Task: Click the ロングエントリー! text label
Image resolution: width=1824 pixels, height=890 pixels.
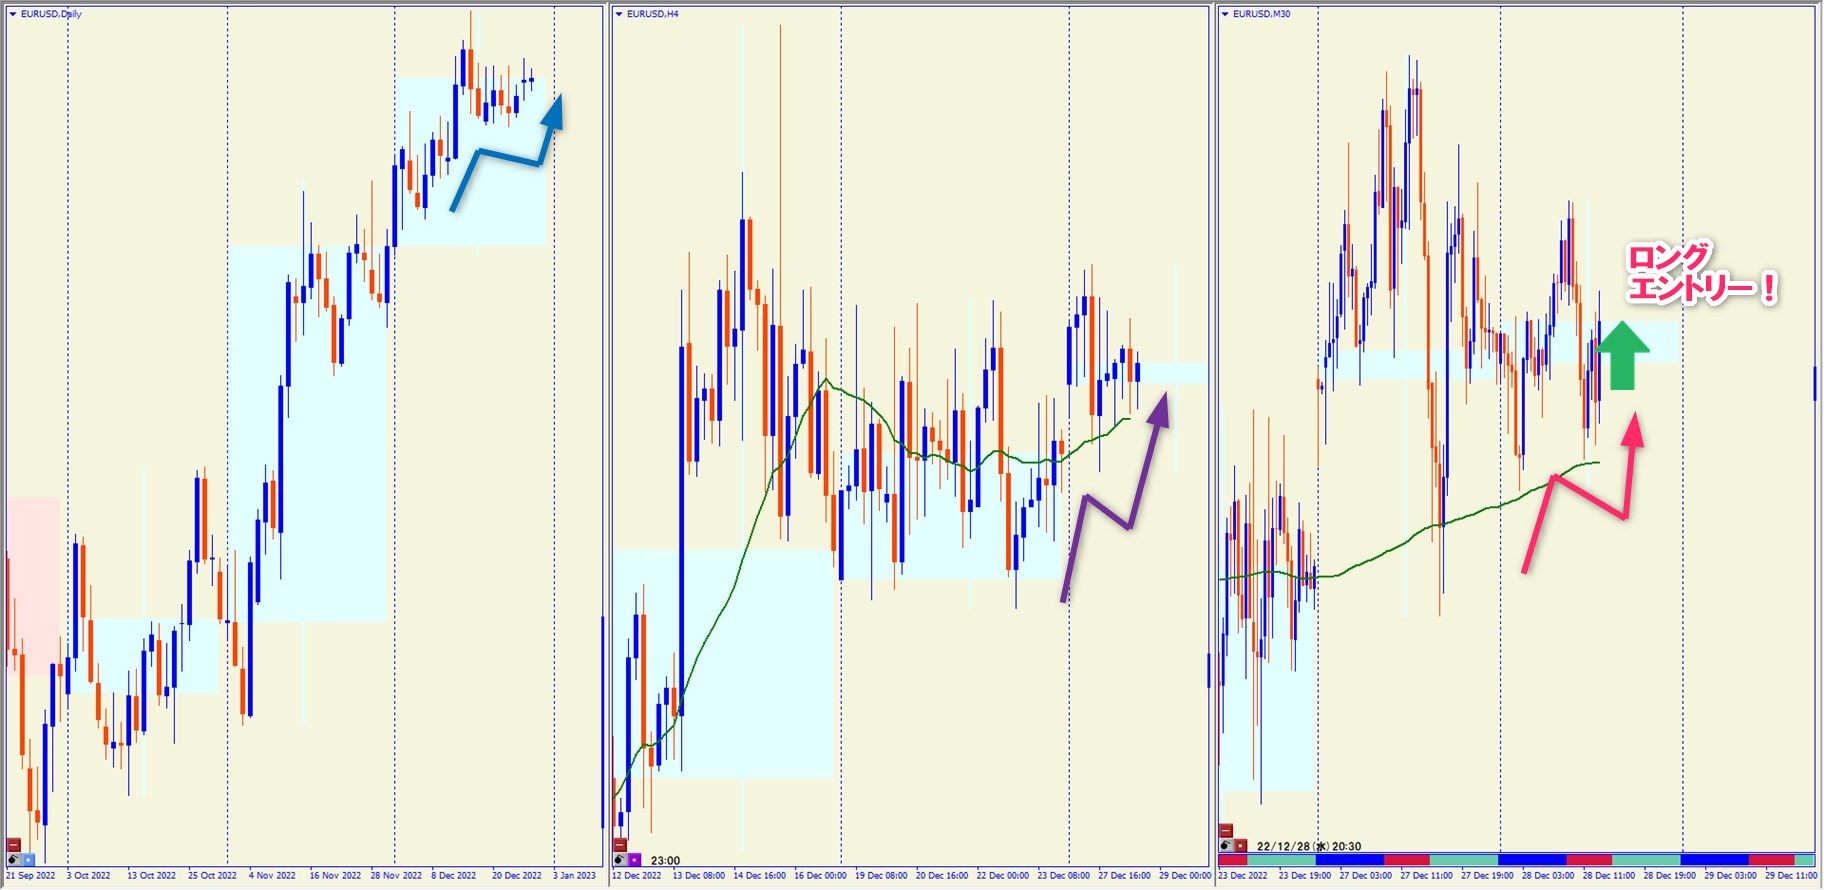Action: [x=1698, y=274]
